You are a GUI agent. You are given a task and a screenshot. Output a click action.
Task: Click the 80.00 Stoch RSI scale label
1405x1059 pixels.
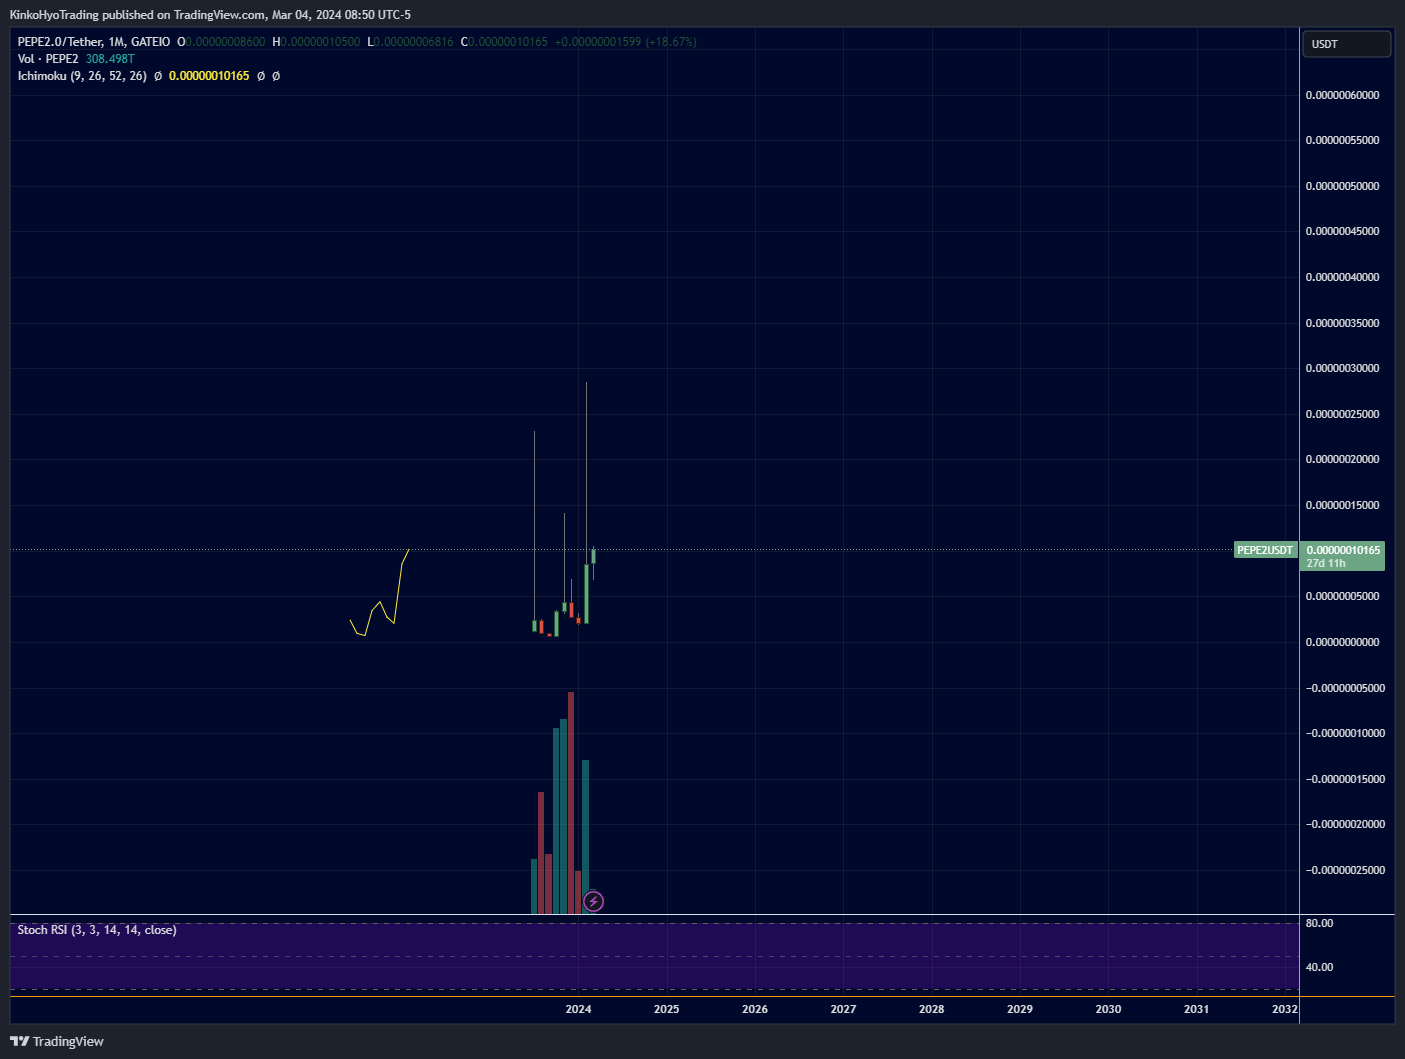point(1319,923)
